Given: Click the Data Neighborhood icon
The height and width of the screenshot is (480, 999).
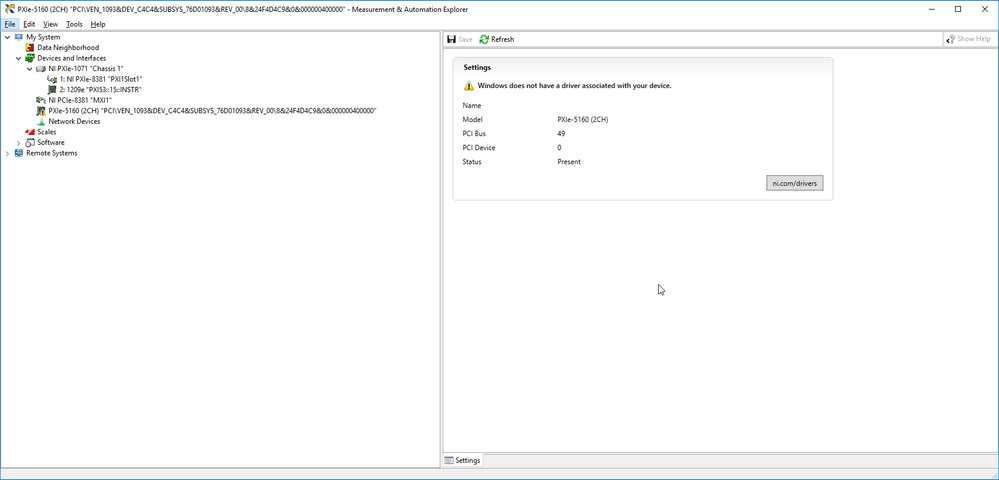Looking at the screenshot, I should click(30, 47).
